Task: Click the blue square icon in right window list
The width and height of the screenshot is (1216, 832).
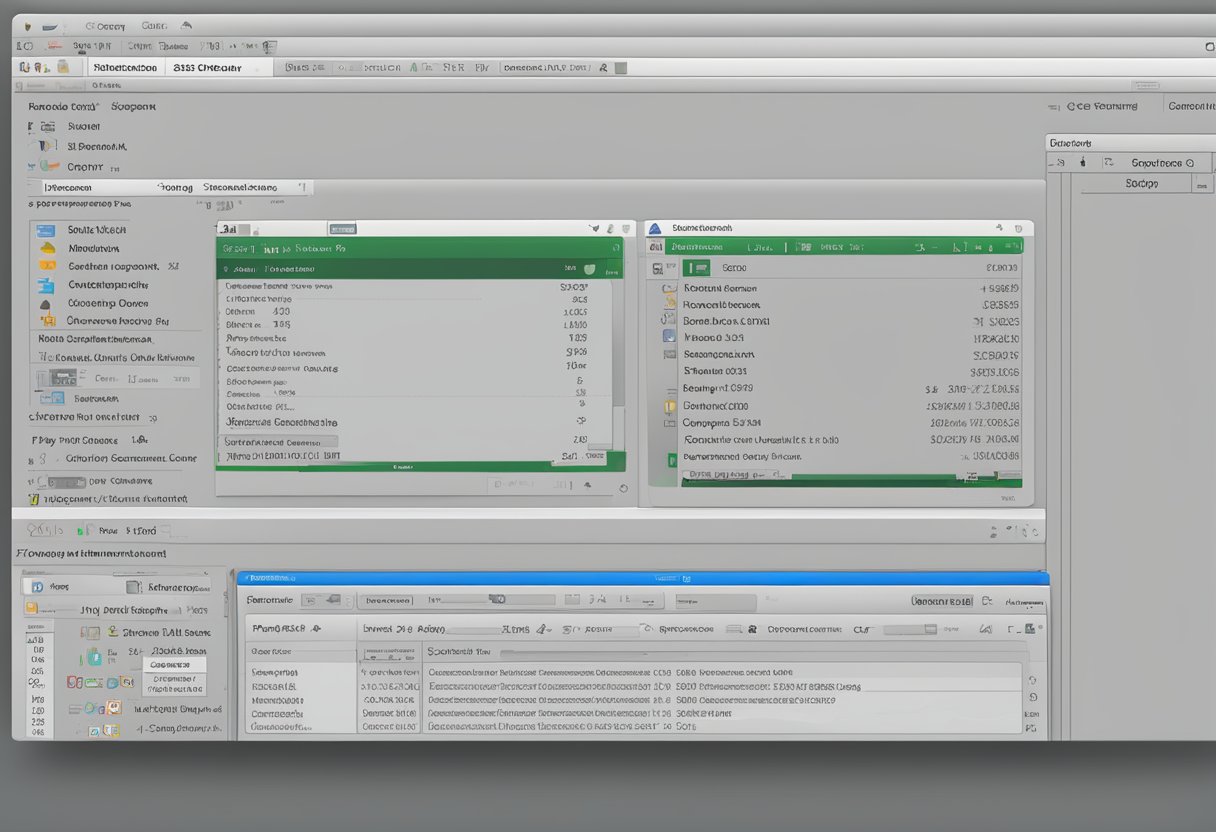Action: 669,336
